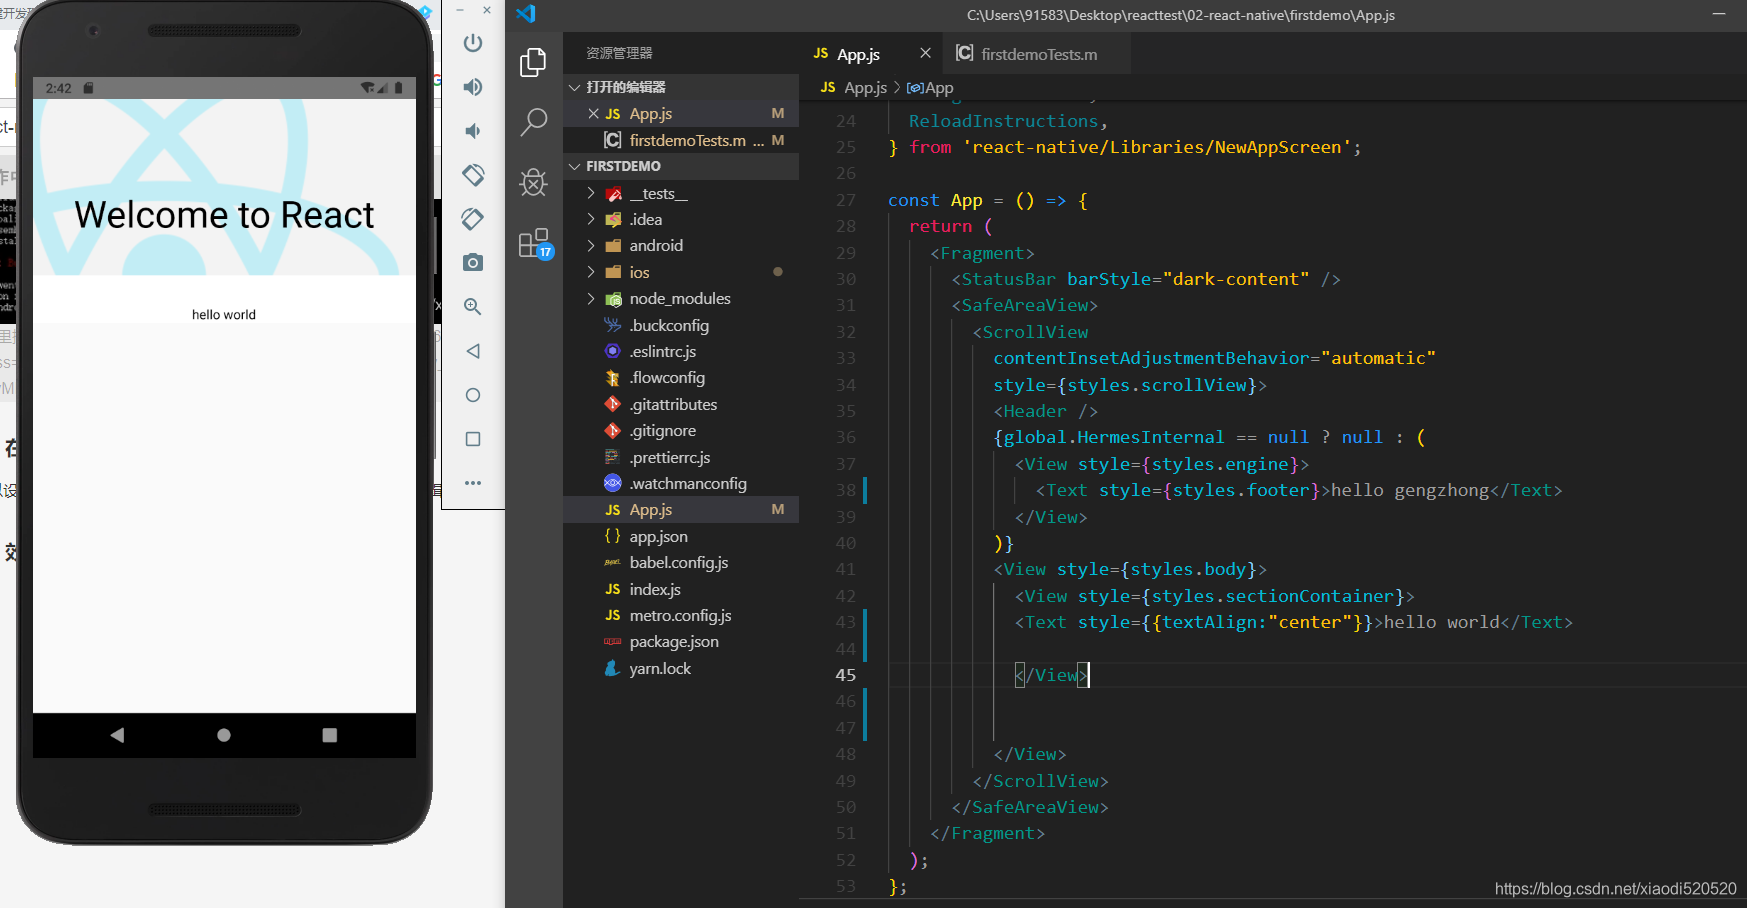Image resolution: width=1747 pixels, height=908 pixels.
Task: Click the emulator toolbar Overview square
Action: coord(473,439)
